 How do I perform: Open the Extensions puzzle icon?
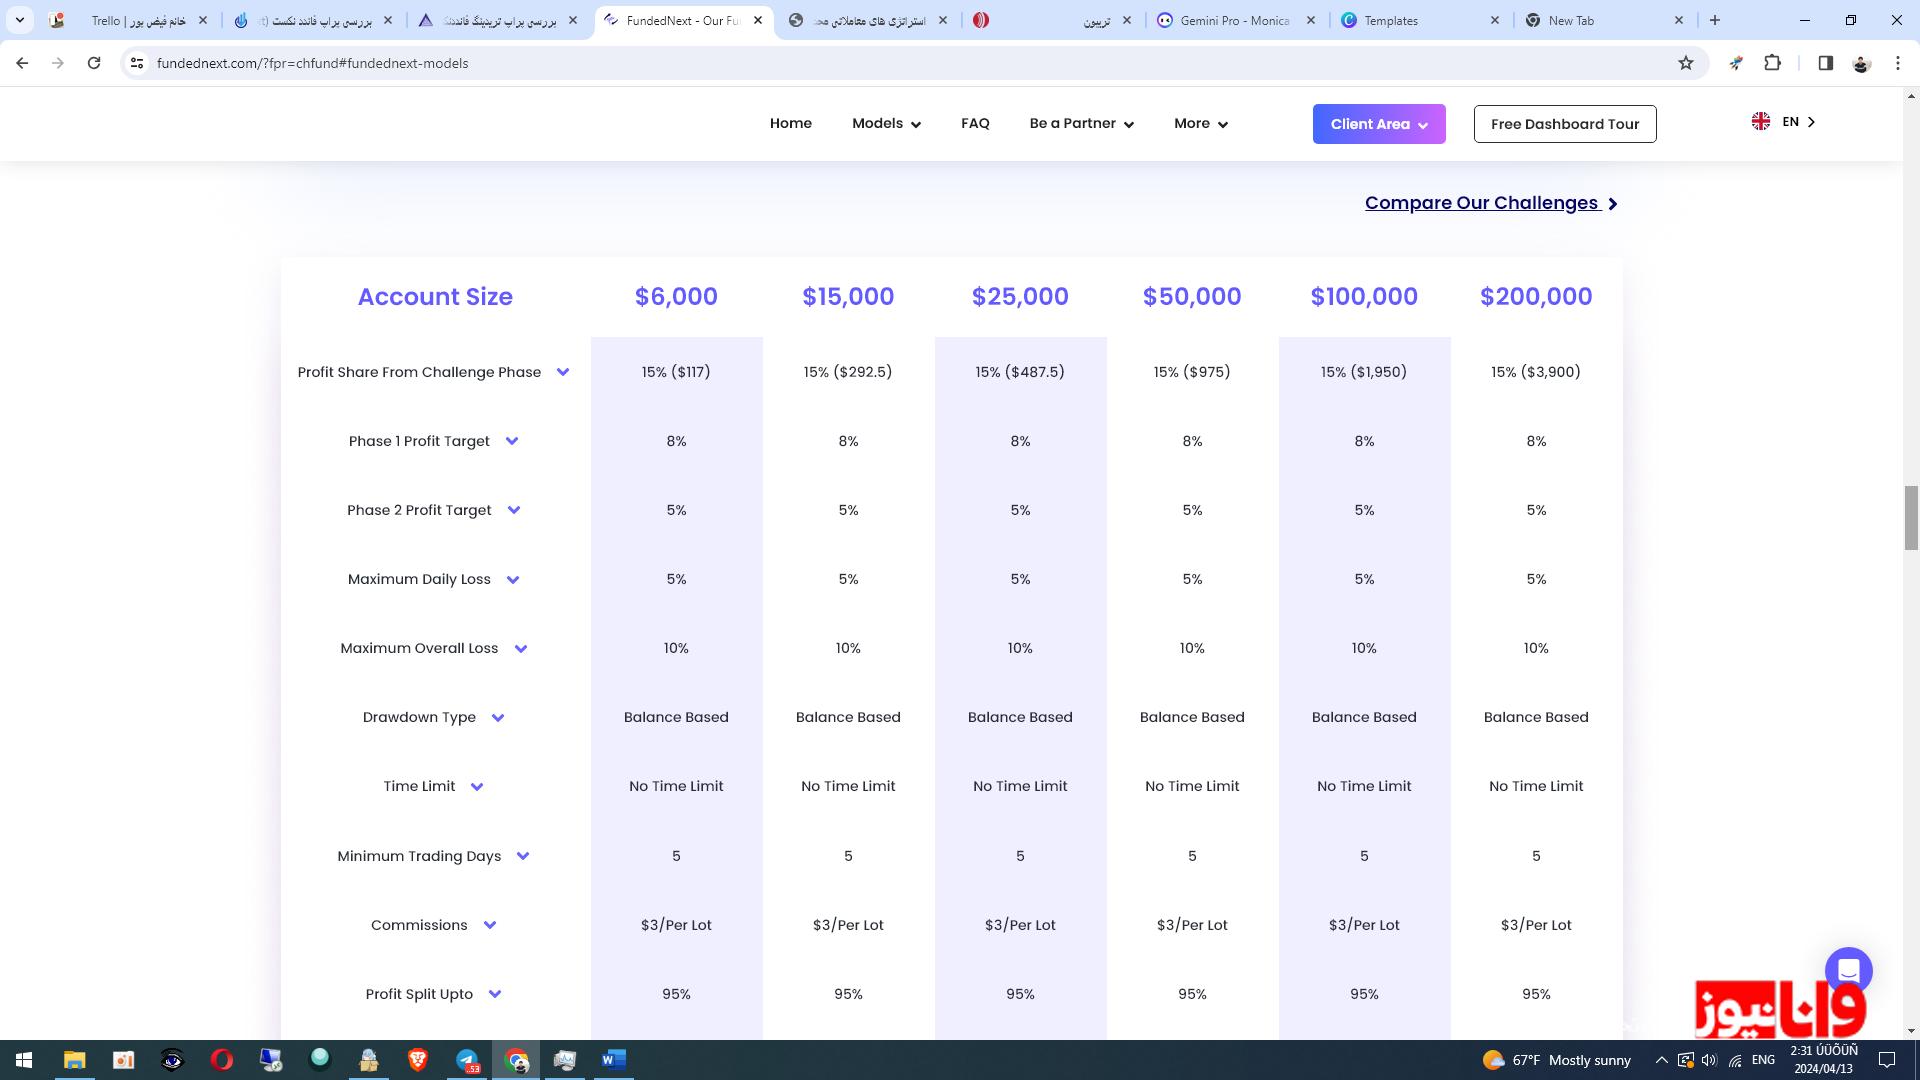click(x=1772, y=63)
